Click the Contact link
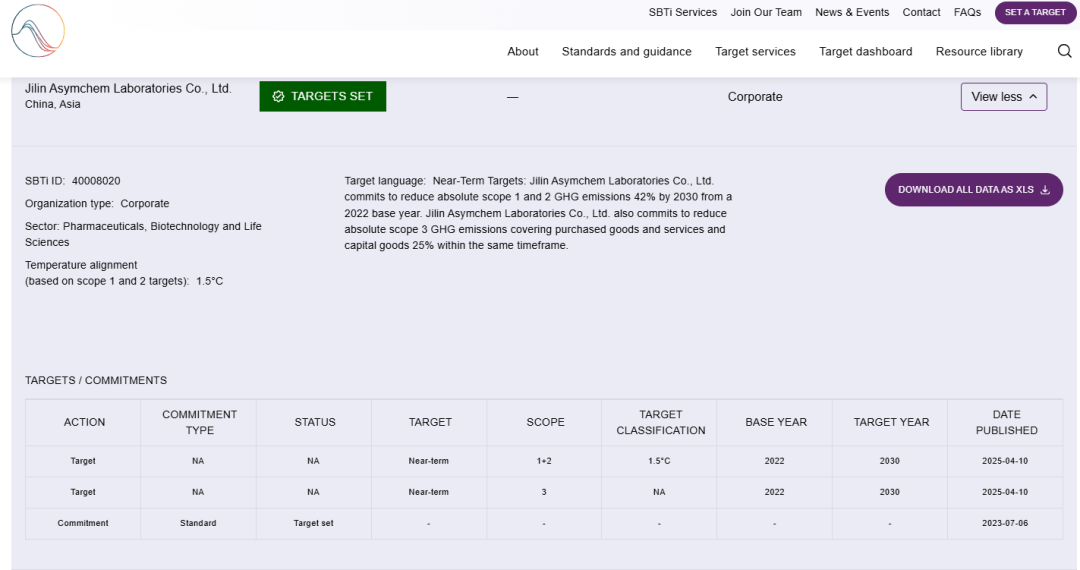The width and height of the screenshot is (1080, 570). point(921,13)
